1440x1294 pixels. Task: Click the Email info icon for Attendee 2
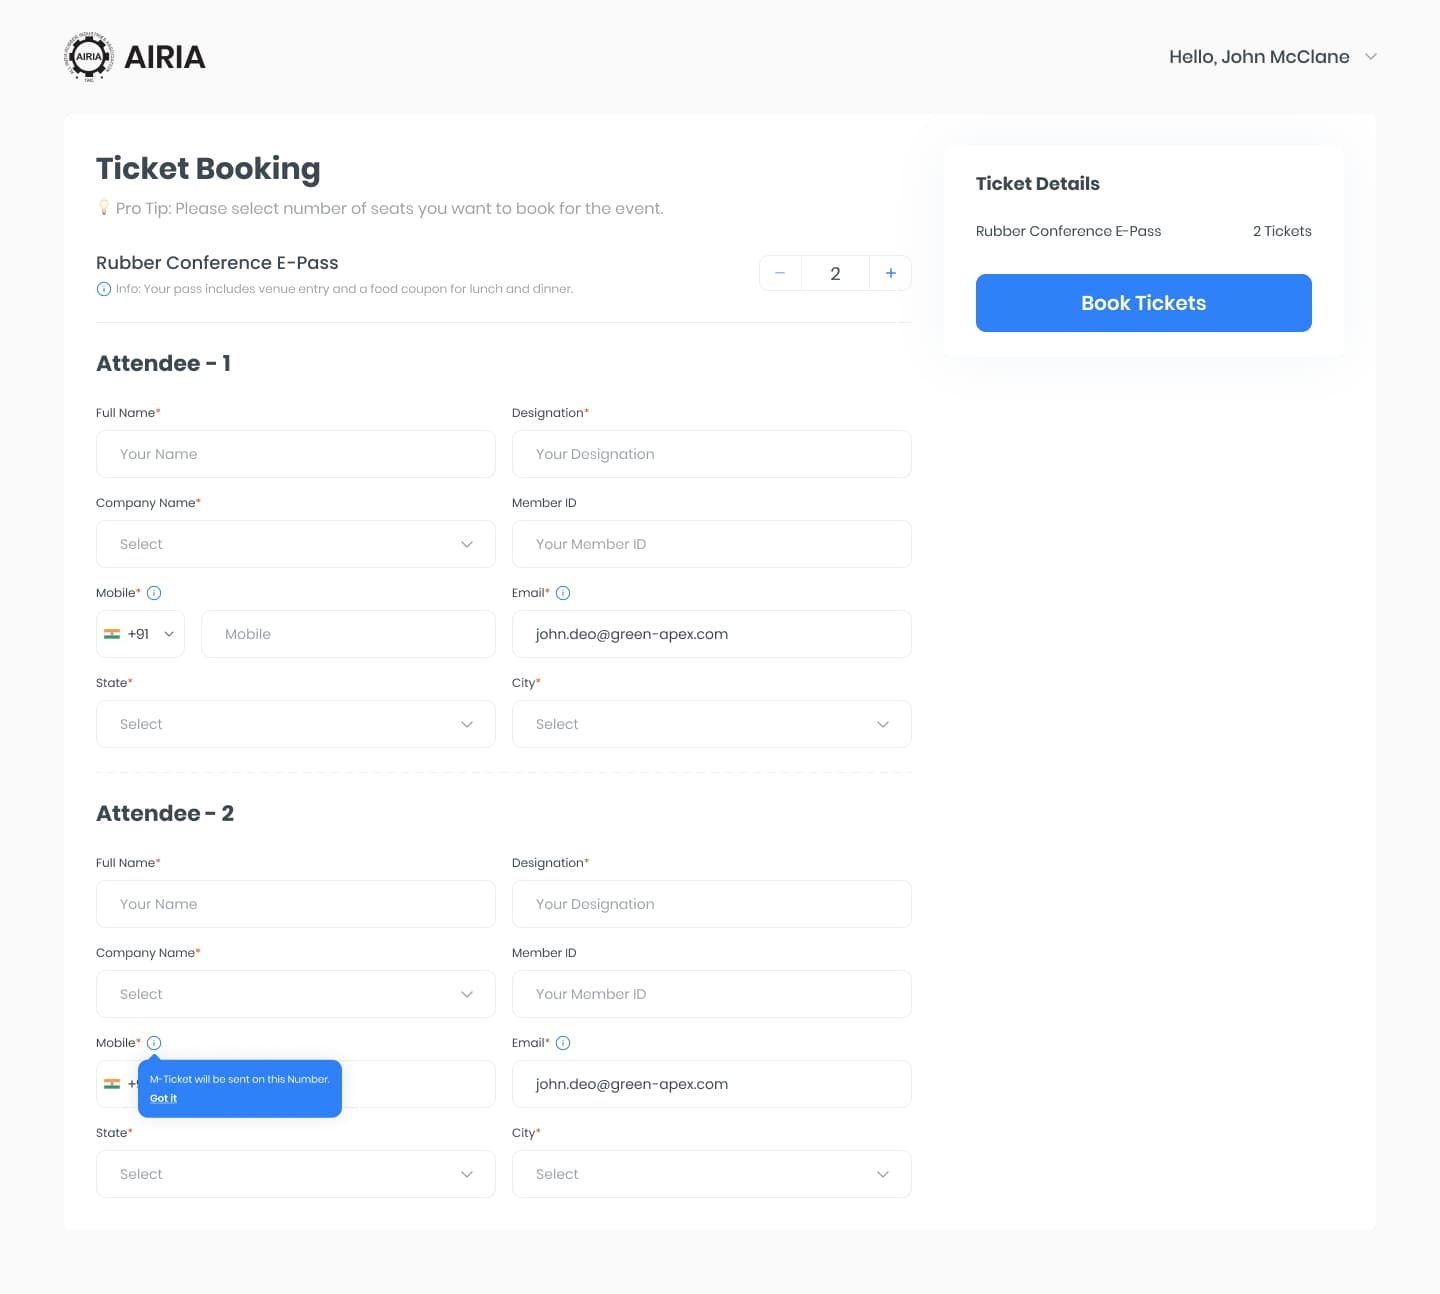pos(563,1043)
